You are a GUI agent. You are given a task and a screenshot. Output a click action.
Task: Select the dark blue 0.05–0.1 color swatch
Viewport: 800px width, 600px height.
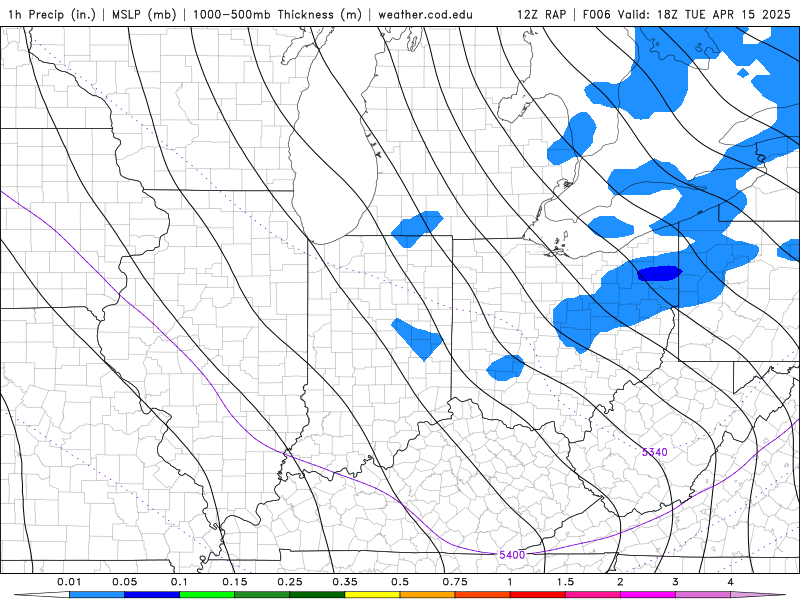[152, 595]
